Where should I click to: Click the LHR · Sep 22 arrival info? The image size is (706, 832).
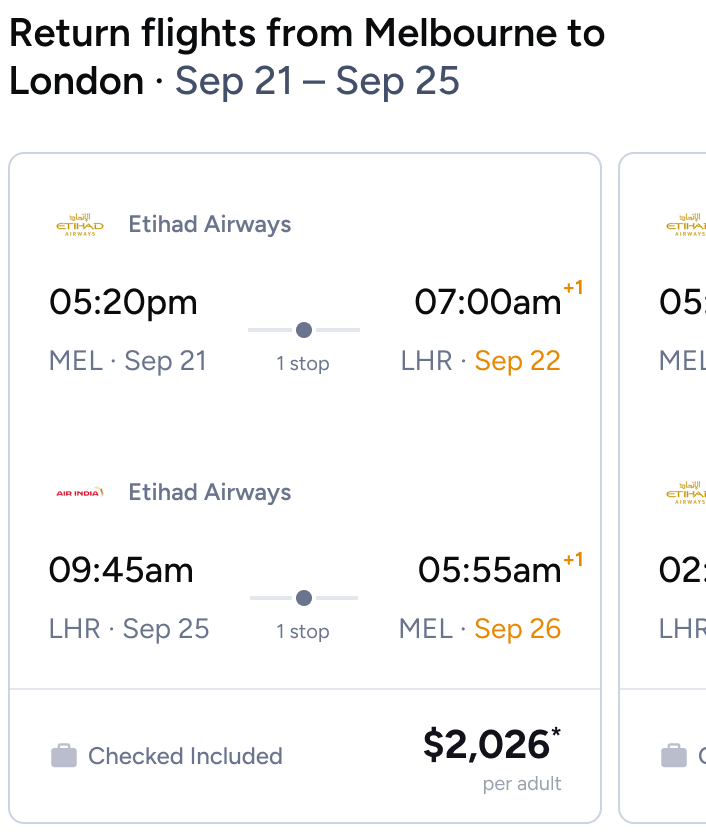[481, 361]
